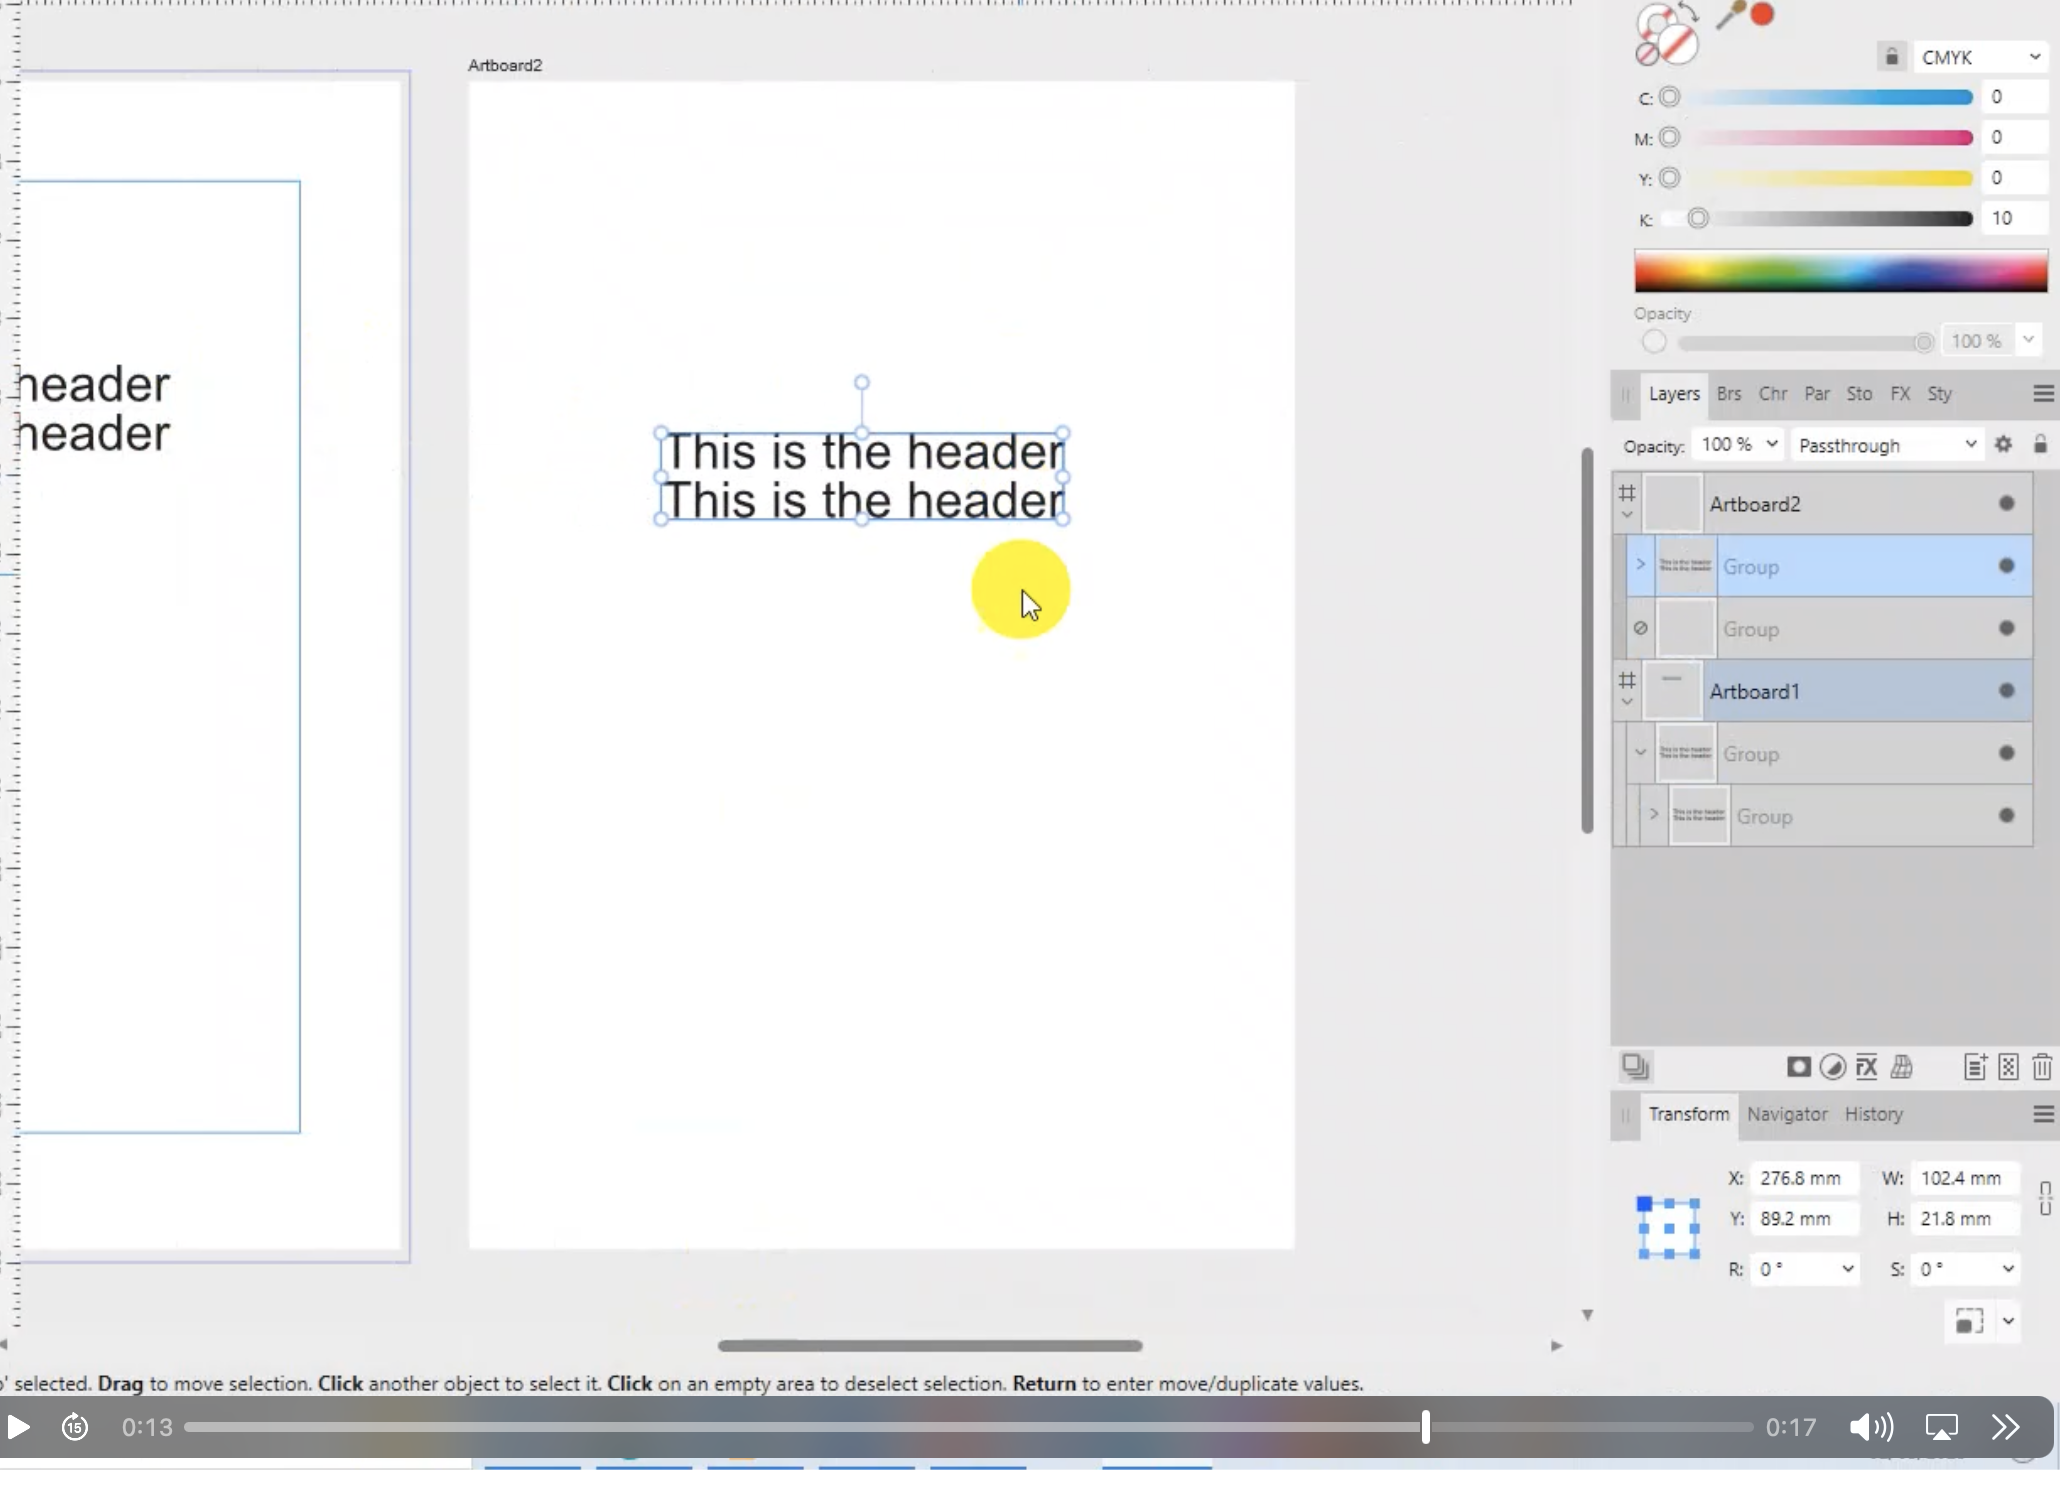The image size is (2060, 1490).
Task: Play the video with the play button
Action: 18,1427
